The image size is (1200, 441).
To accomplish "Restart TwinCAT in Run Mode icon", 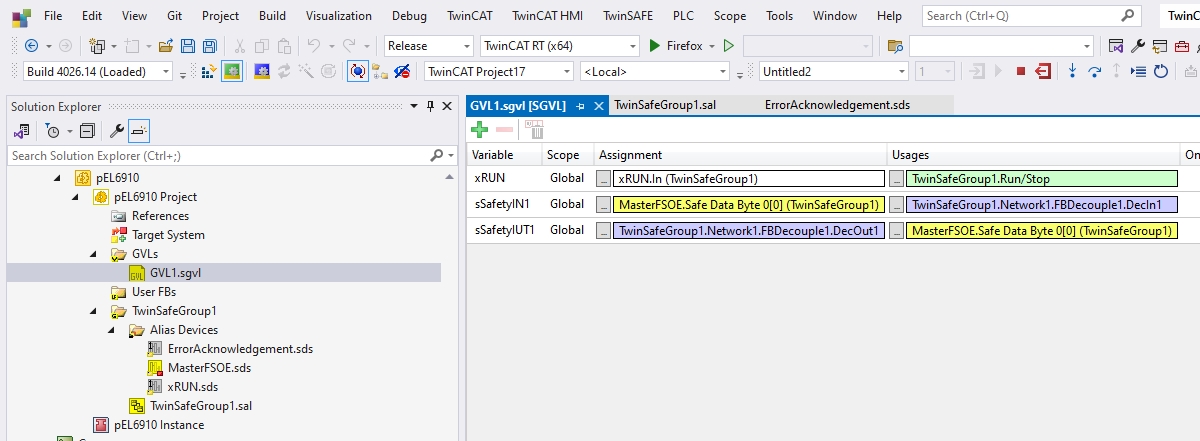I will click(x=231, y=71).
